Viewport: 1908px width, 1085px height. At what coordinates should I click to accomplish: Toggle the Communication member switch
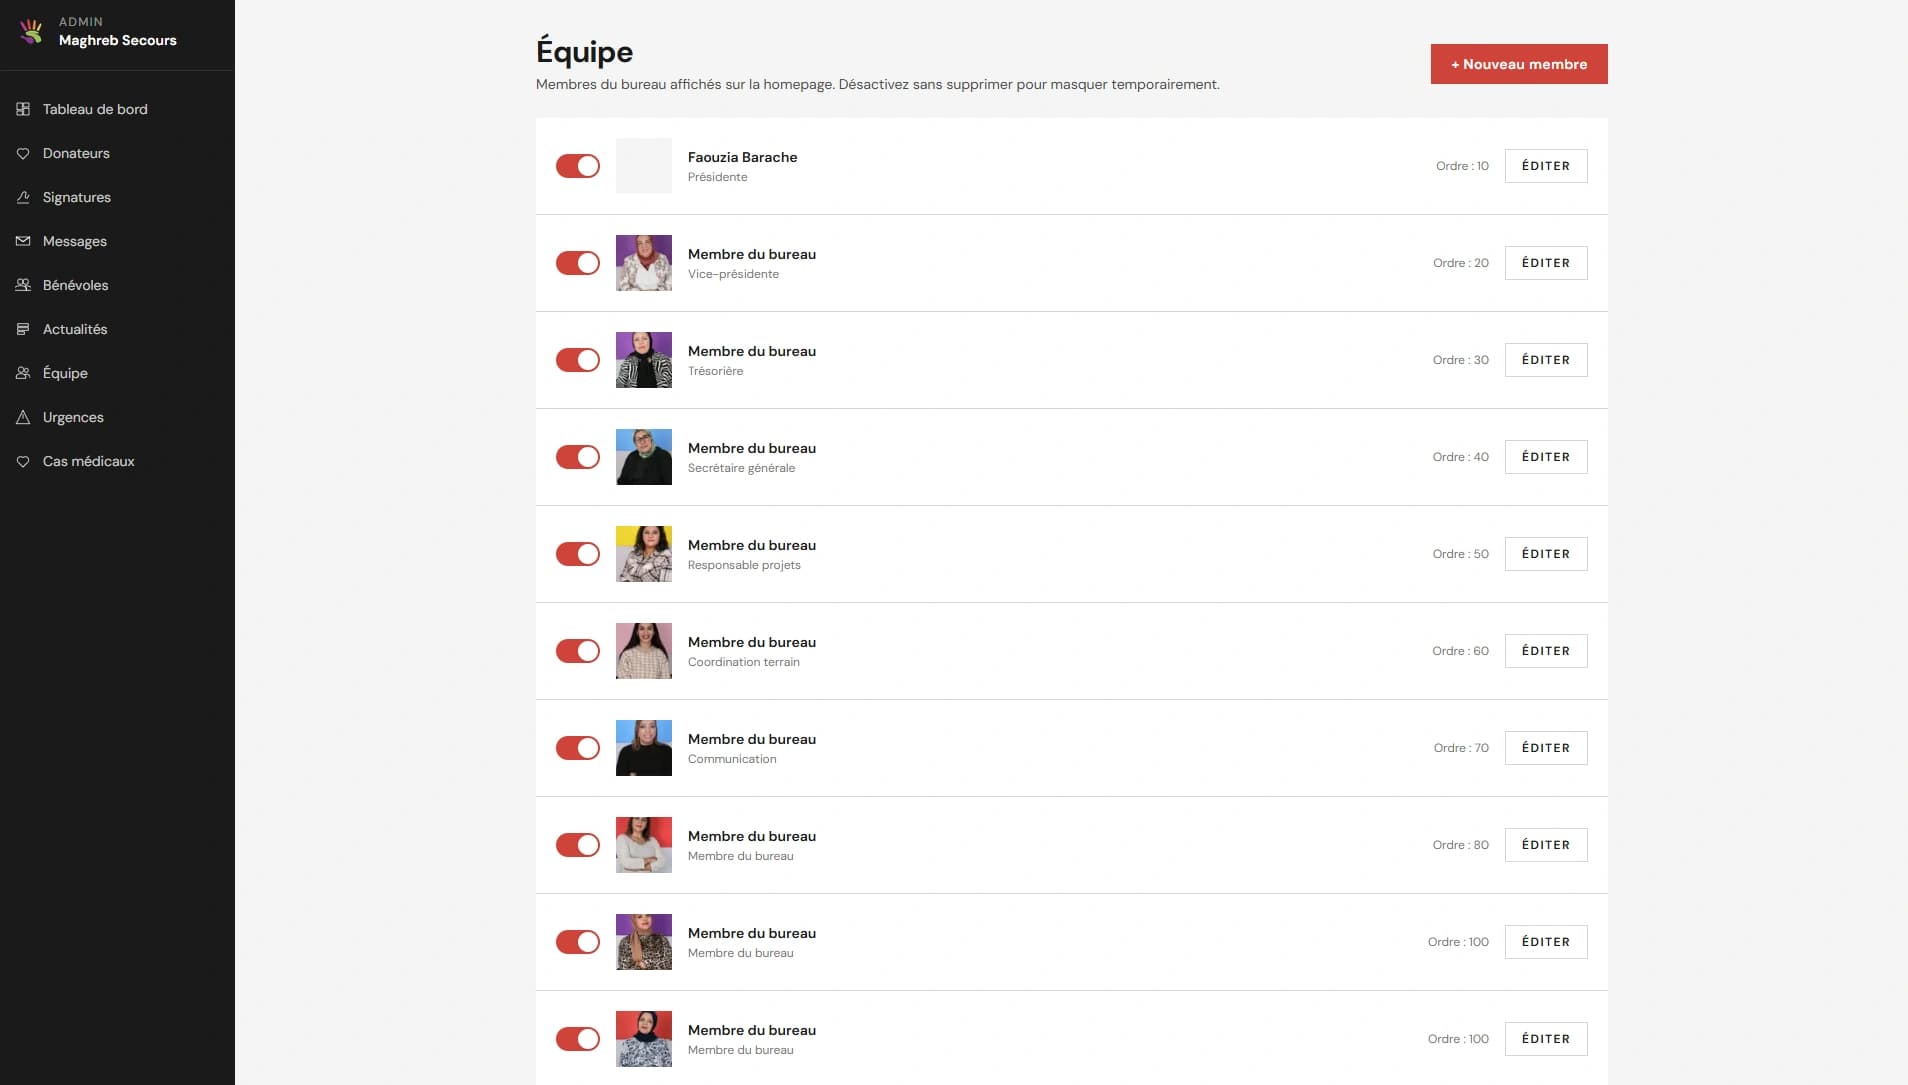(x=578, y=748)
